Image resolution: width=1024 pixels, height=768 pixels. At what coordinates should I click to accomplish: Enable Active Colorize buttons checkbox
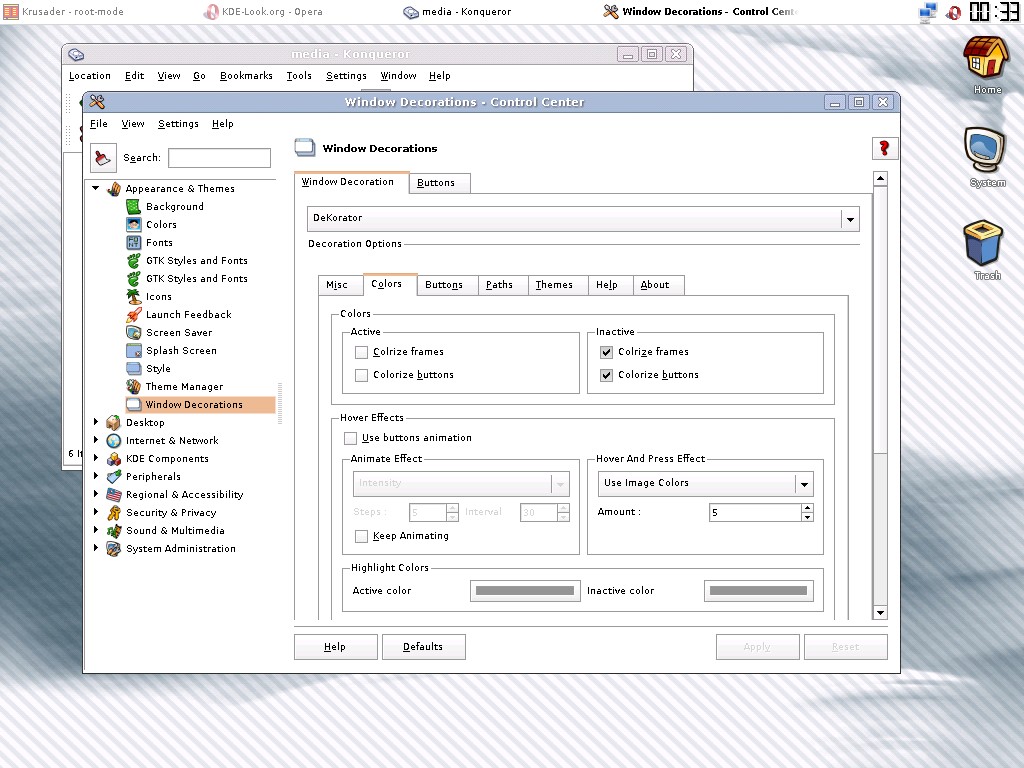[361, 376]
